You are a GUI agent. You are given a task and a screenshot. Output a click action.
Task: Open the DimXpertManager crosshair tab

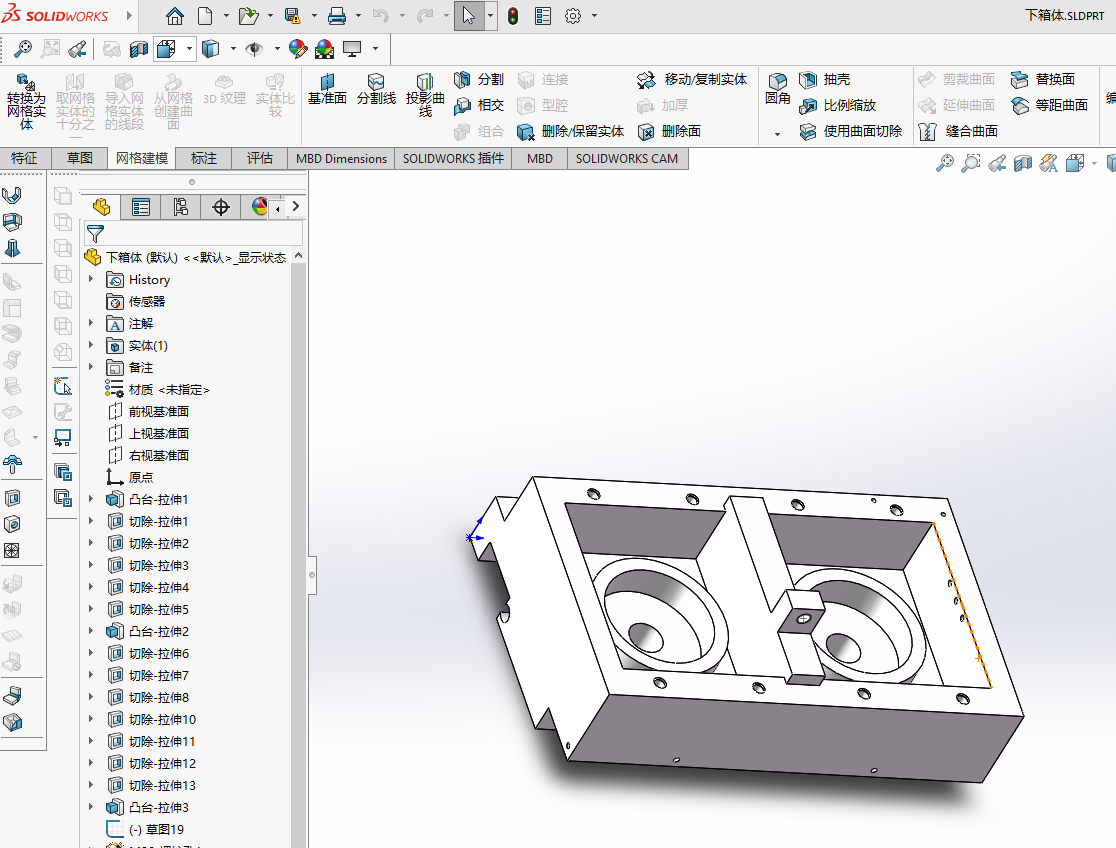(x=221, y=207)
